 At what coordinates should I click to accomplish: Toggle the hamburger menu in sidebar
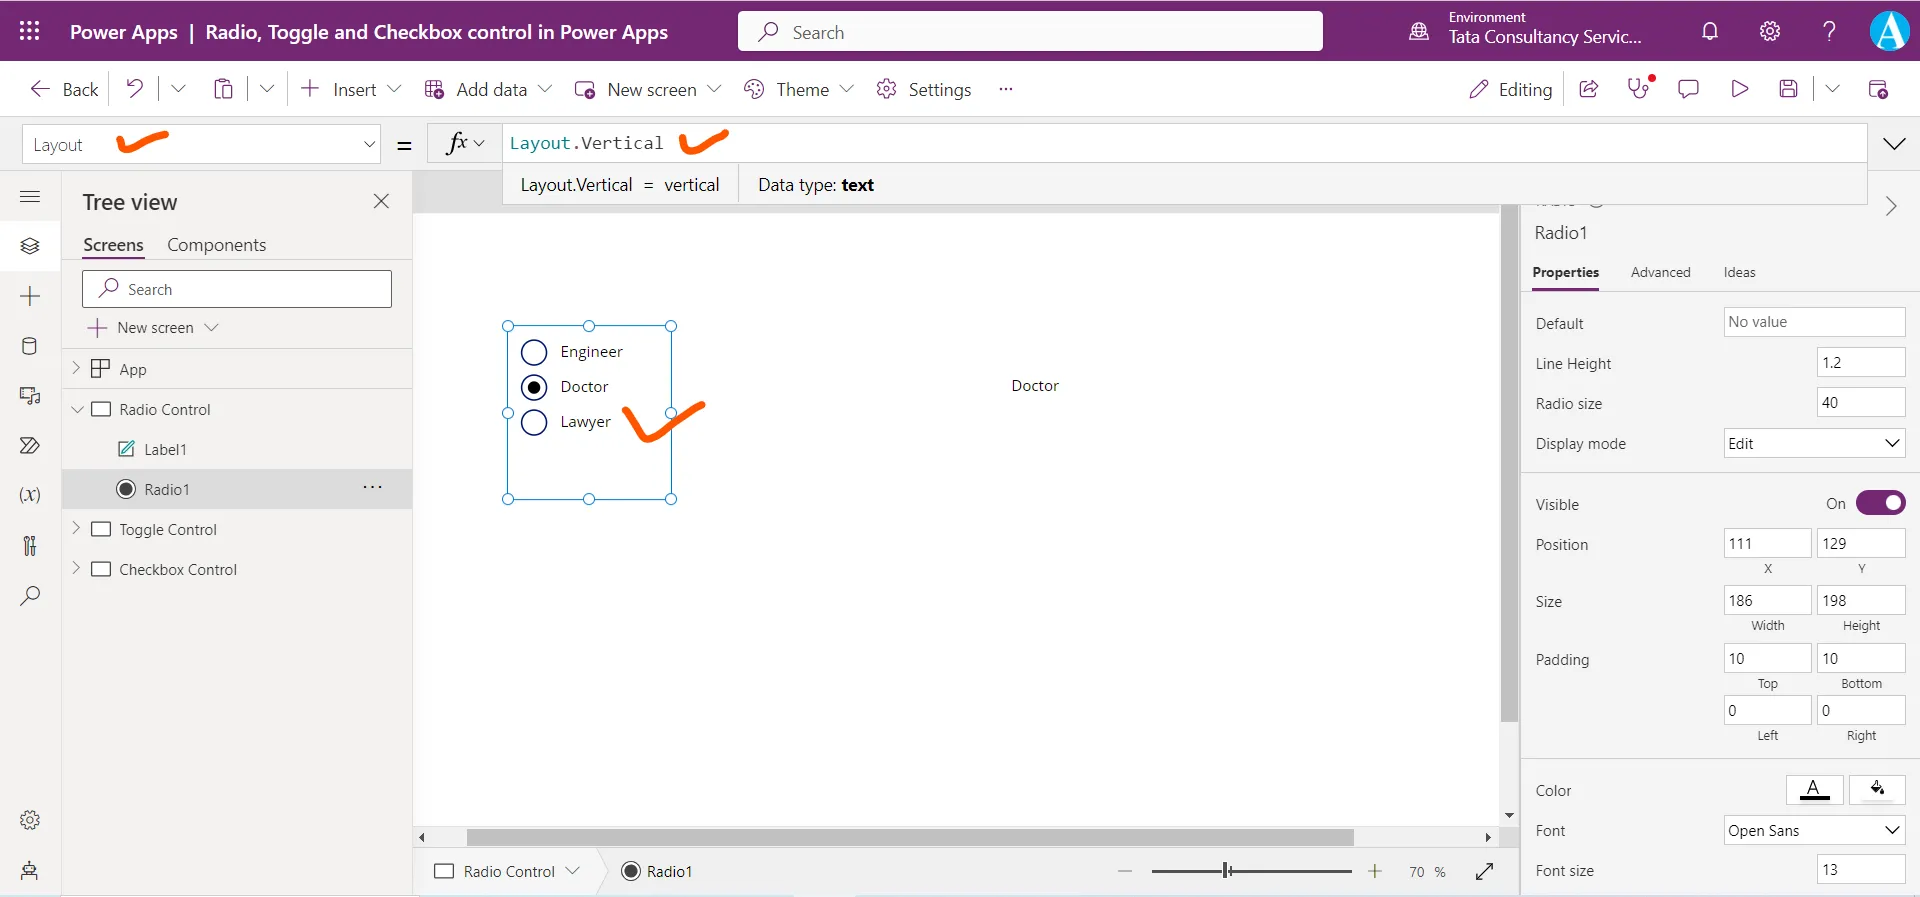click(30, 197)
